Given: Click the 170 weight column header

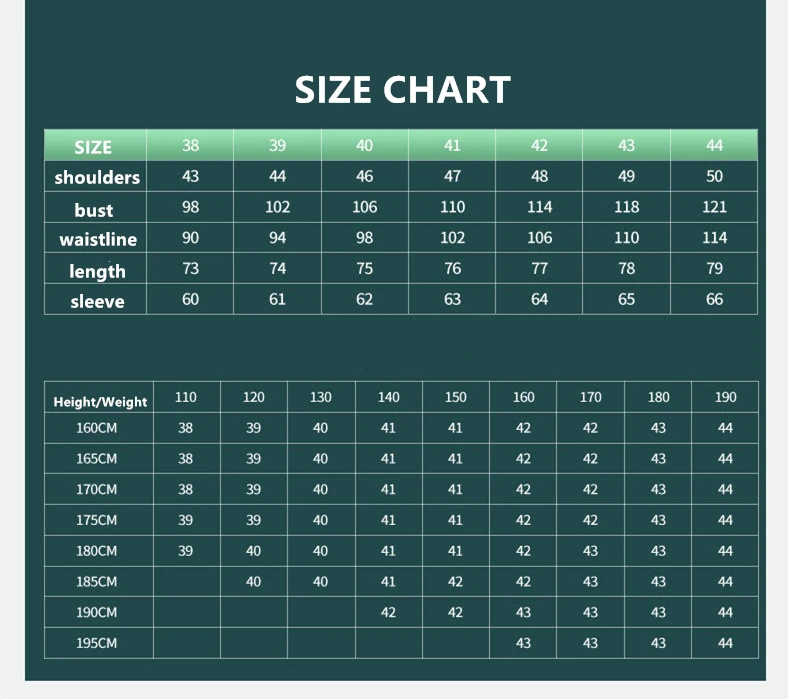Looking at the screenshot, I should coord(591,397).
